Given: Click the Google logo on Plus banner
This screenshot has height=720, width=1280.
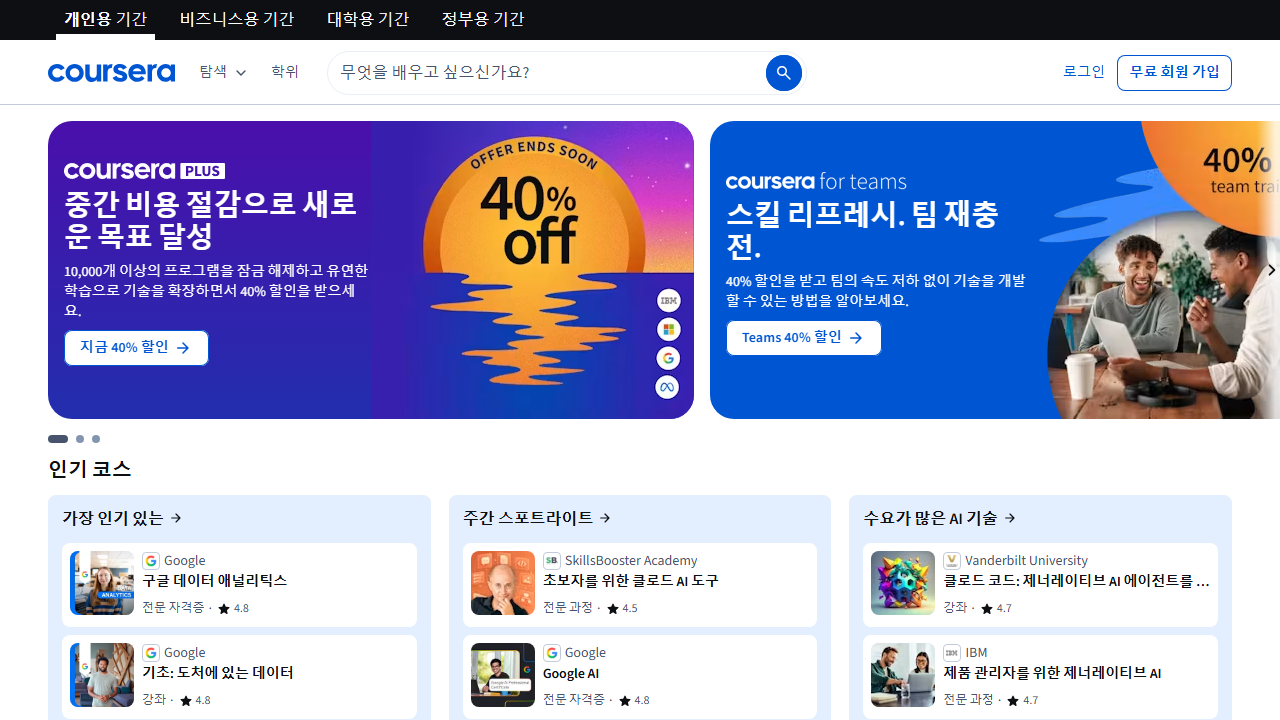Looking at the screenshot, I should click(x=668, y=358).
